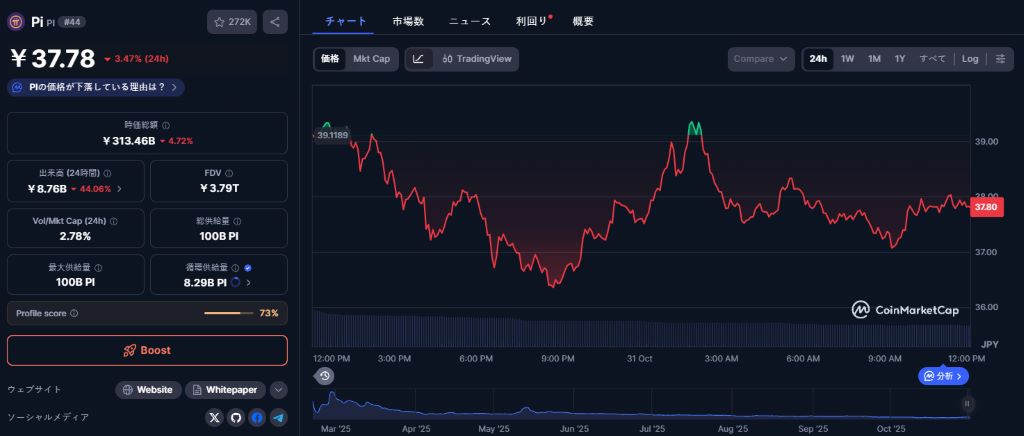Click info icon beside Vol/Mkt Cap (24h)
1024x436 pixels.
[x=114, y=222]
